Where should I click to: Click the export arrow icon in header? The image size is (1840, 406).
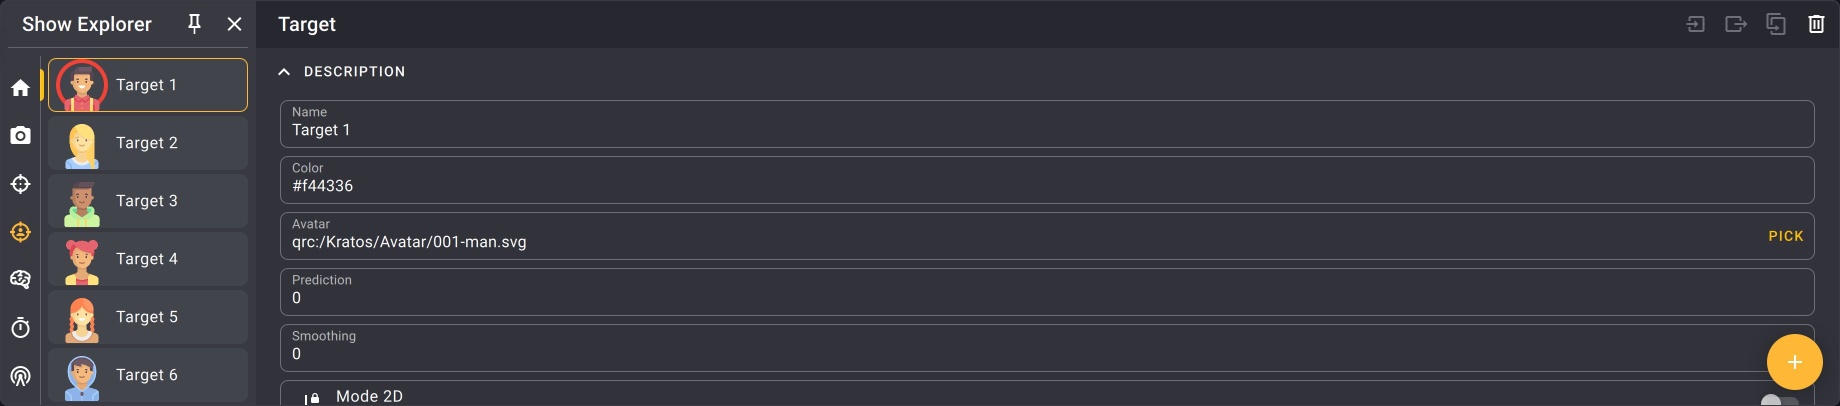pyautogui.click(x=1736, y=24)
